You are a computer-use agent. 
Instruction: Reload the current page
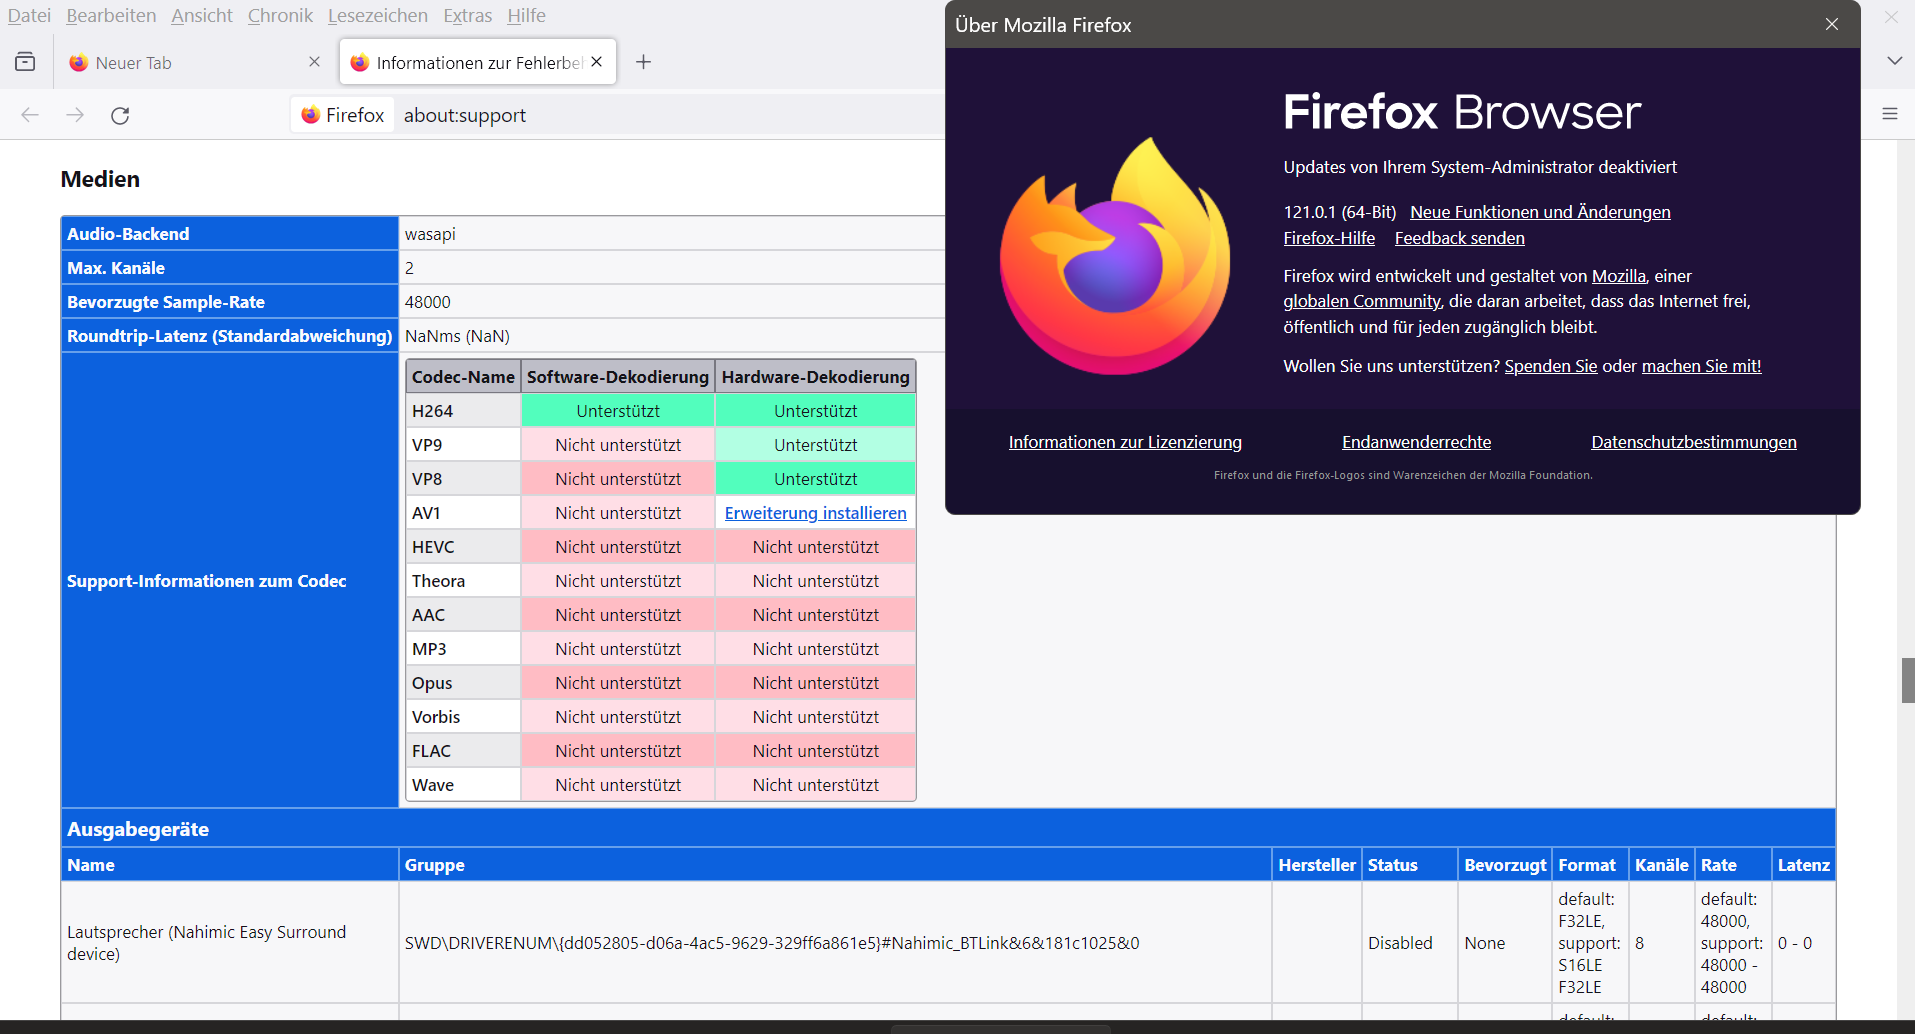(x=120, y=115)
